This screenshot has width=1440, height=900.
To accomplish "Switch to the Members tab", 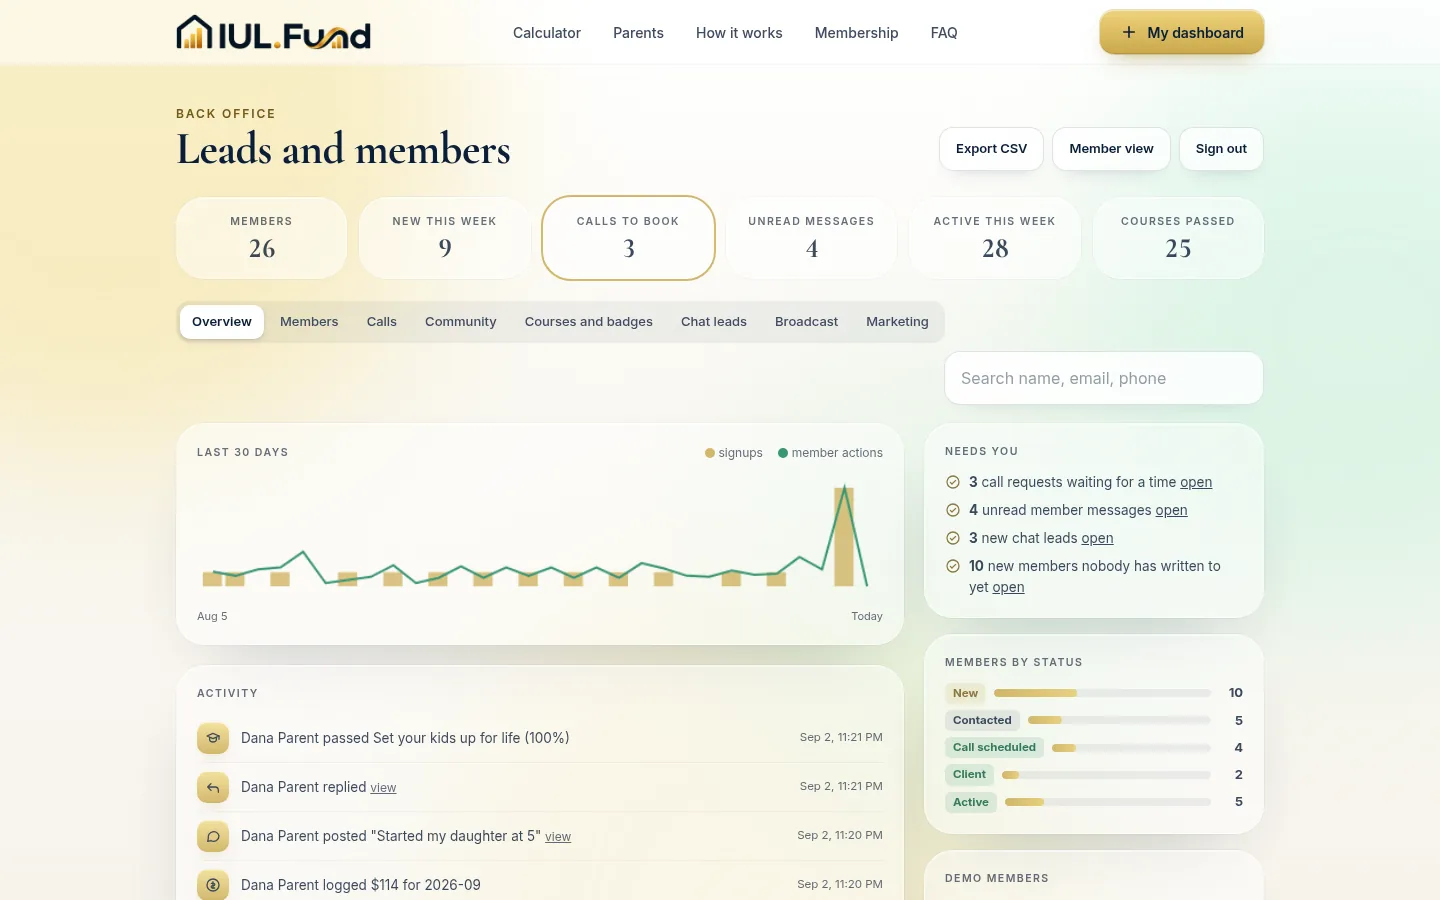I will coord(309,322).
